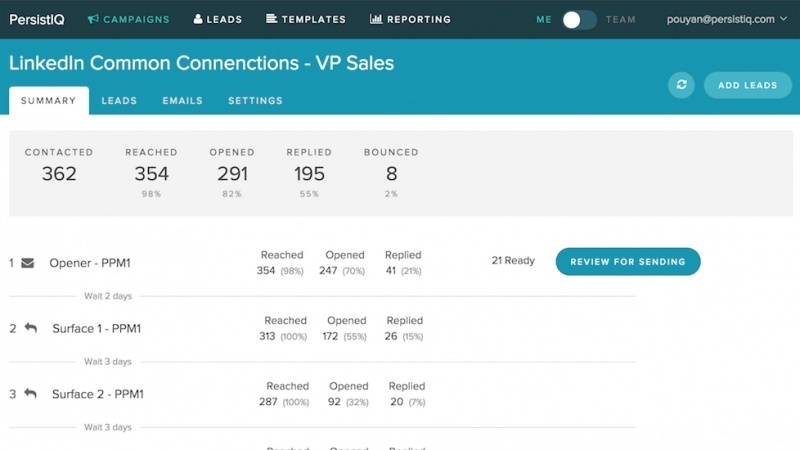Click the Review for Sending button
Screen dimensions: 800x450
[628, 262]
